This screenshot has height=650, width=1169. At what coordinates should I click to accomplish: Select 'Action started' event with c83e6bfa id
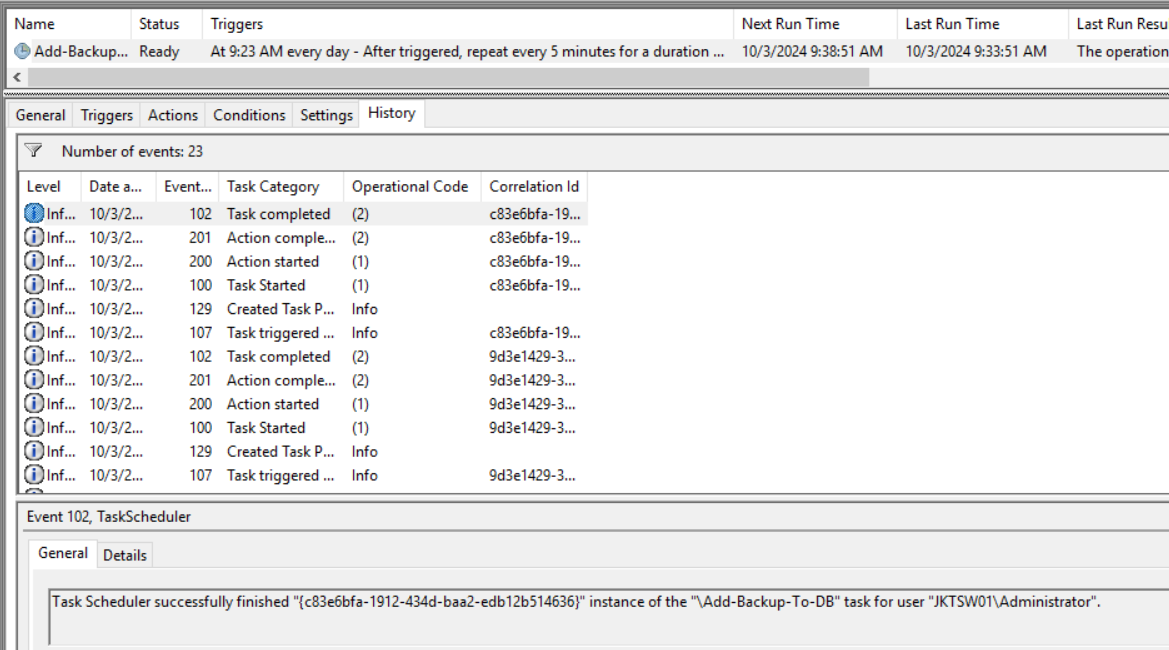click(303, 262)
